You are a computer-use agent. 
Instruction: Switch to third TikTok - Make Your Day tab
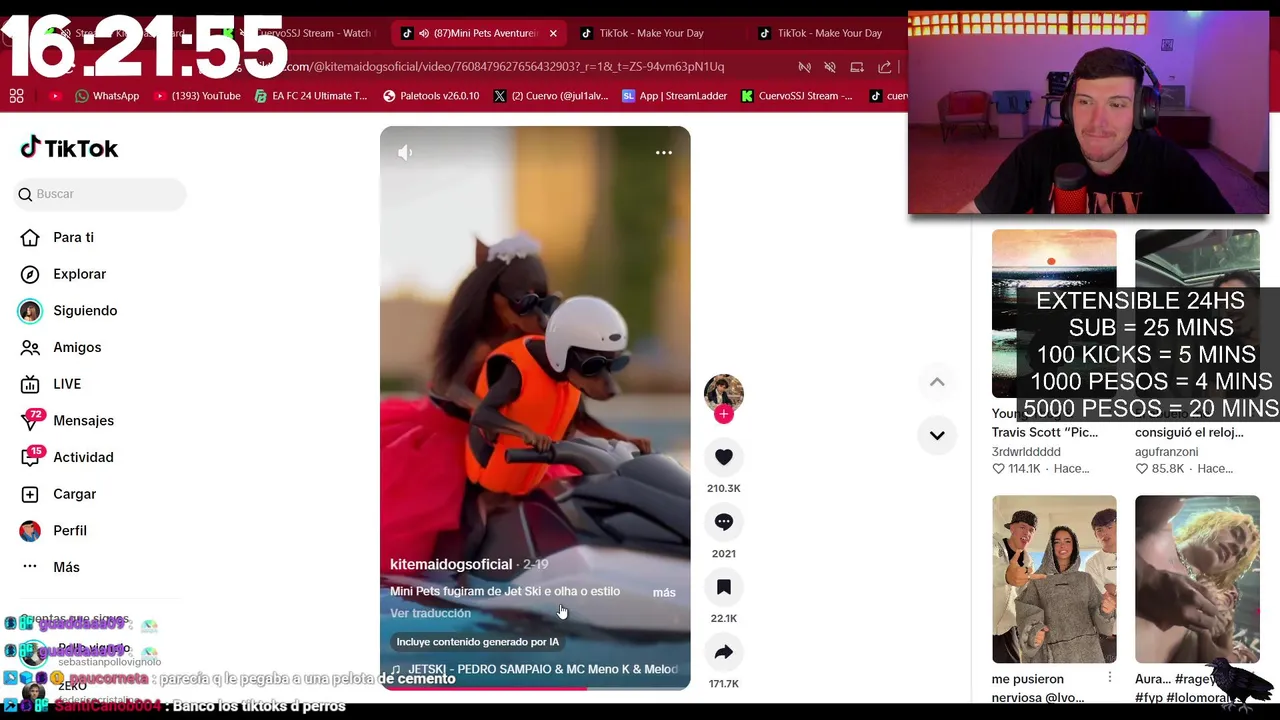[829, 33]
